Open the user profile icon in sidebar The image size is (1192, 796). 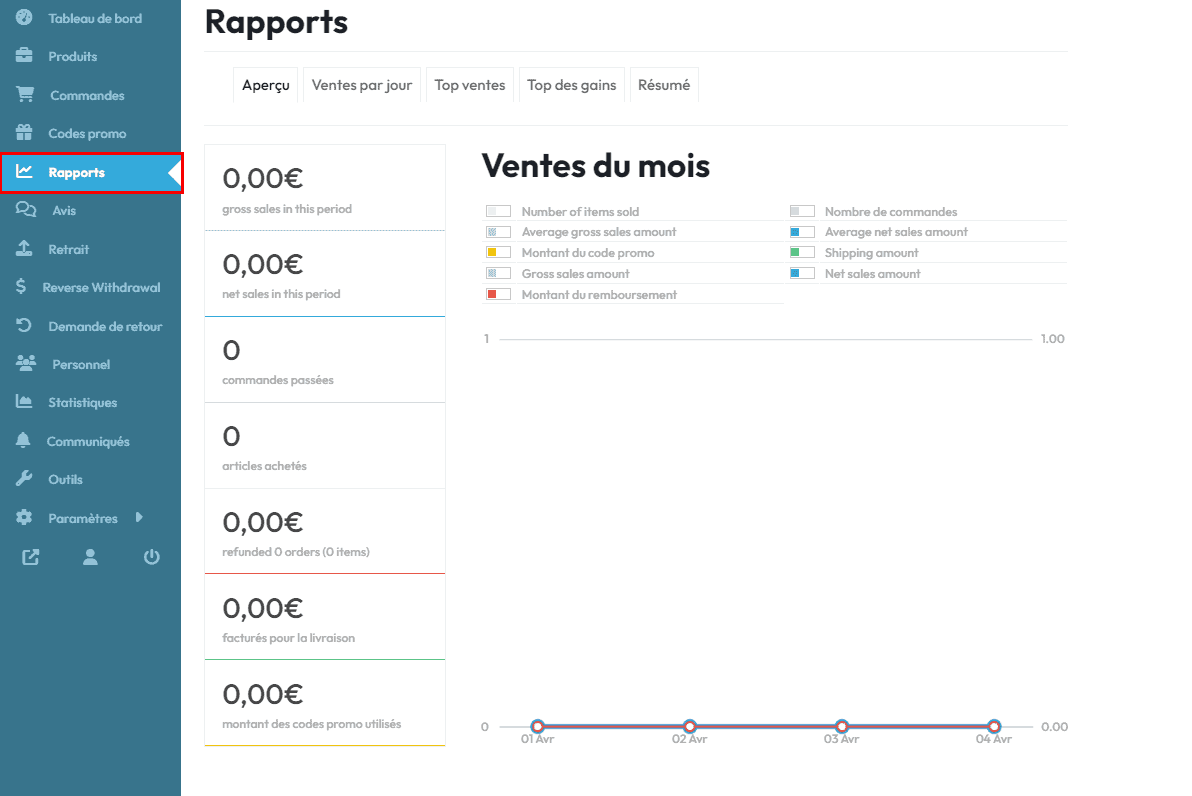click(90, 557)
